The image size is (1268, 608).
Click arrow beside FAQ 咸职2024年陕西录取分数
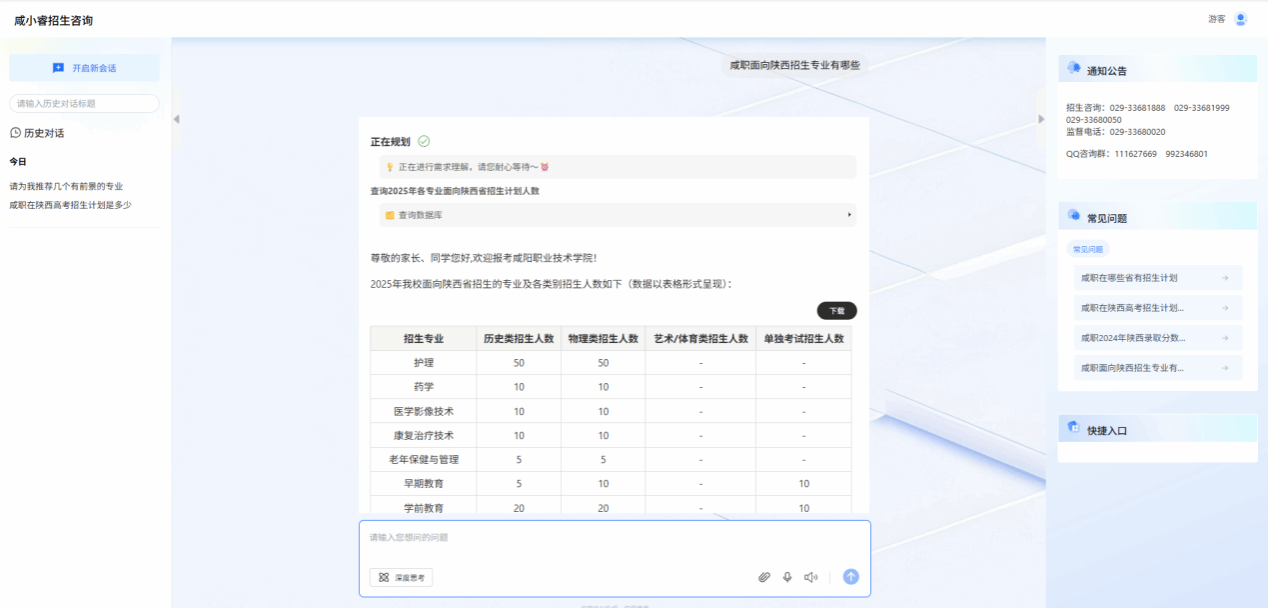point(1225,338)
